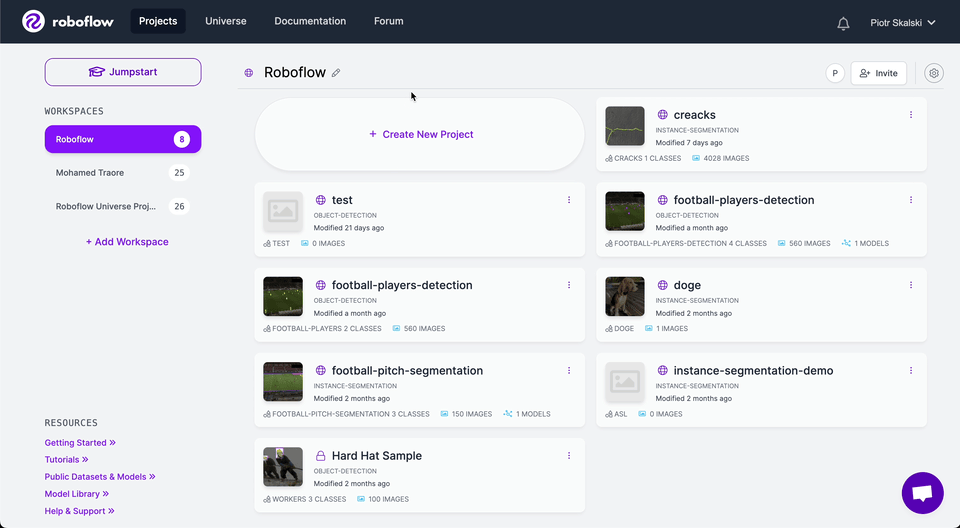Open the Piotr Skalski account dropdown

pos(903,23)
